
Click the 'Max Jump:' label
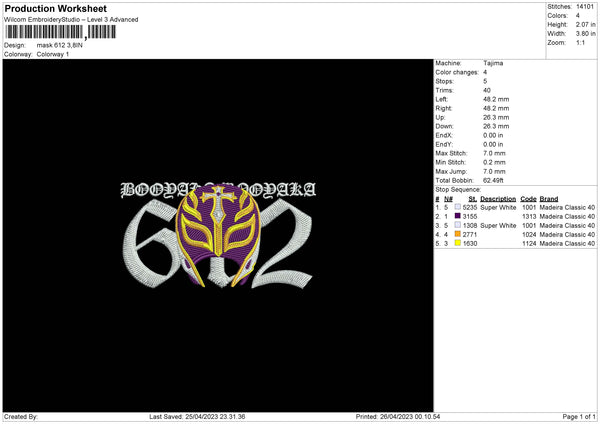tap(451, 171)
